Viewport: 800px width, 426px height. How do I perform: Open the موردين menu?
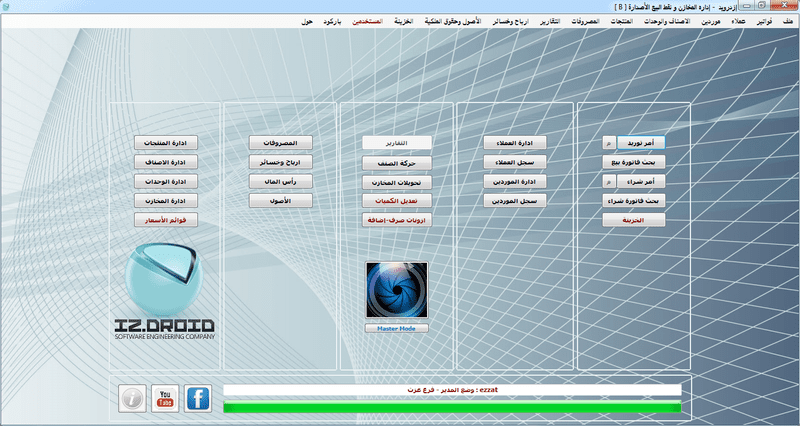[x=711, y=21]
